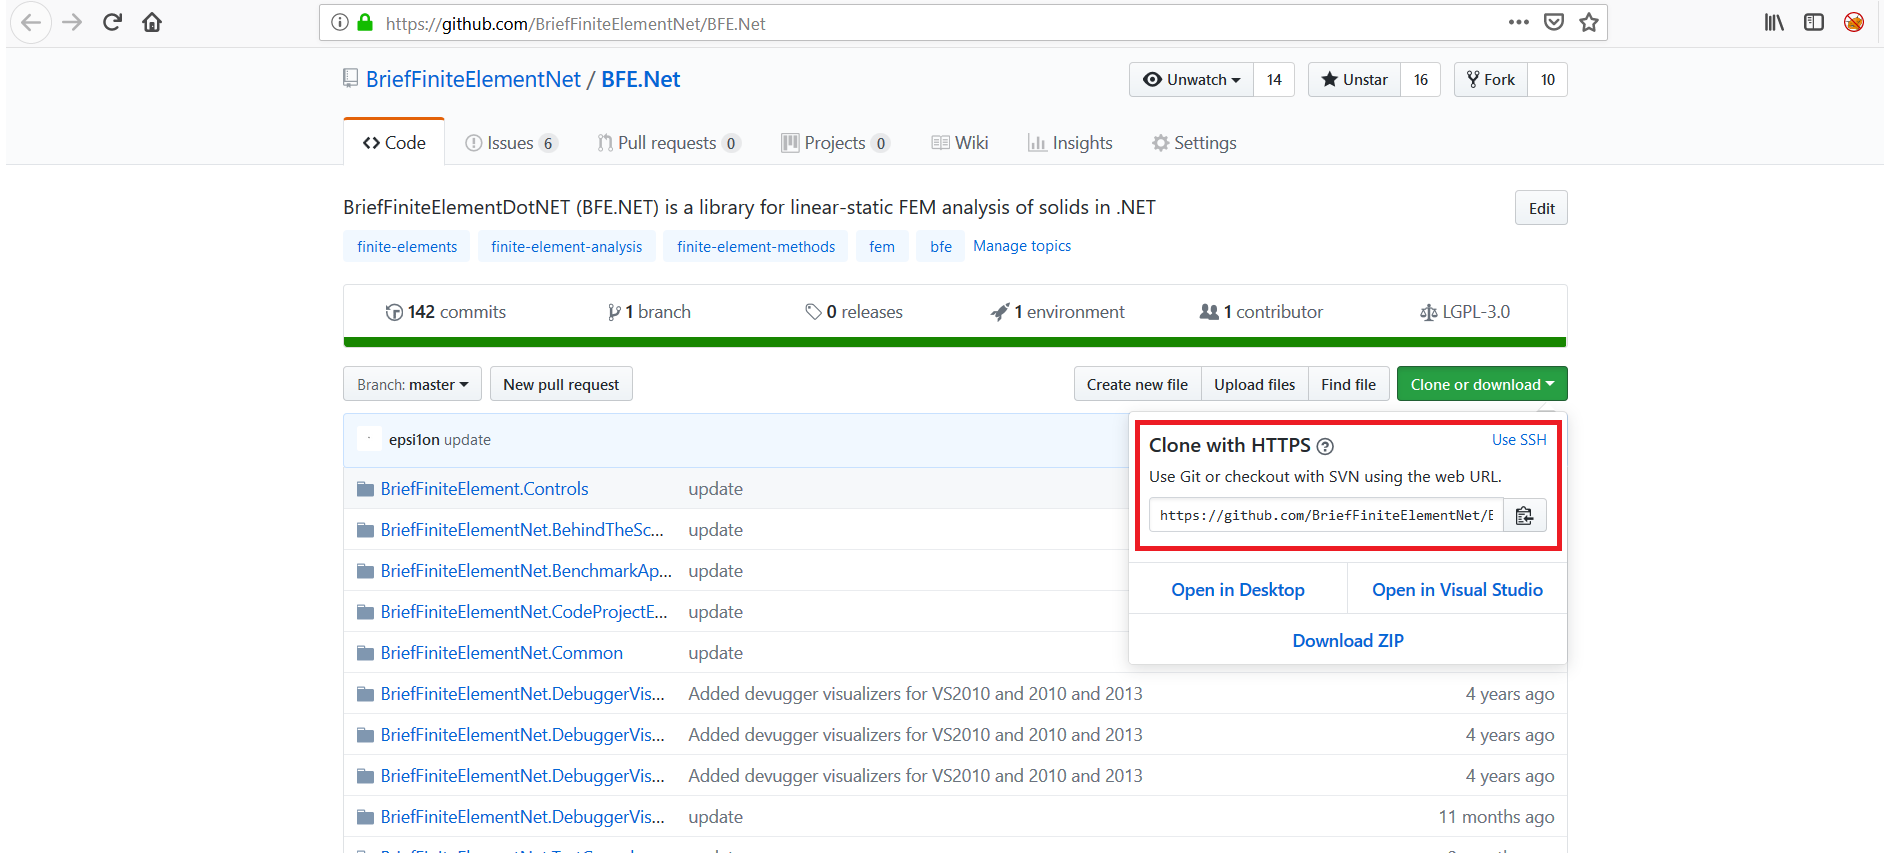Switch to the Code tab

click(394, 143)
